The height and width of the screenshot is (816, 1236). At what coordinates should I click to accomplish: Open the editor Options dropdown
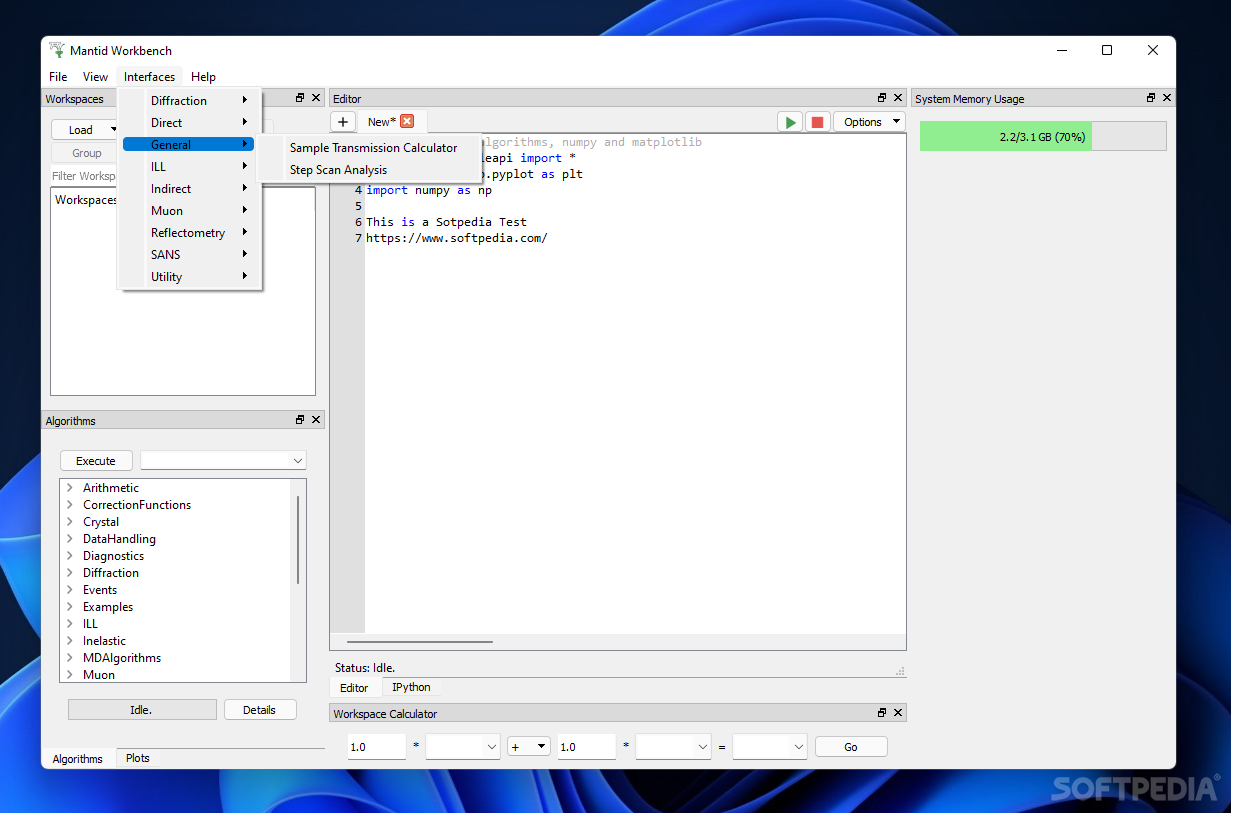(x=868, y=122)
